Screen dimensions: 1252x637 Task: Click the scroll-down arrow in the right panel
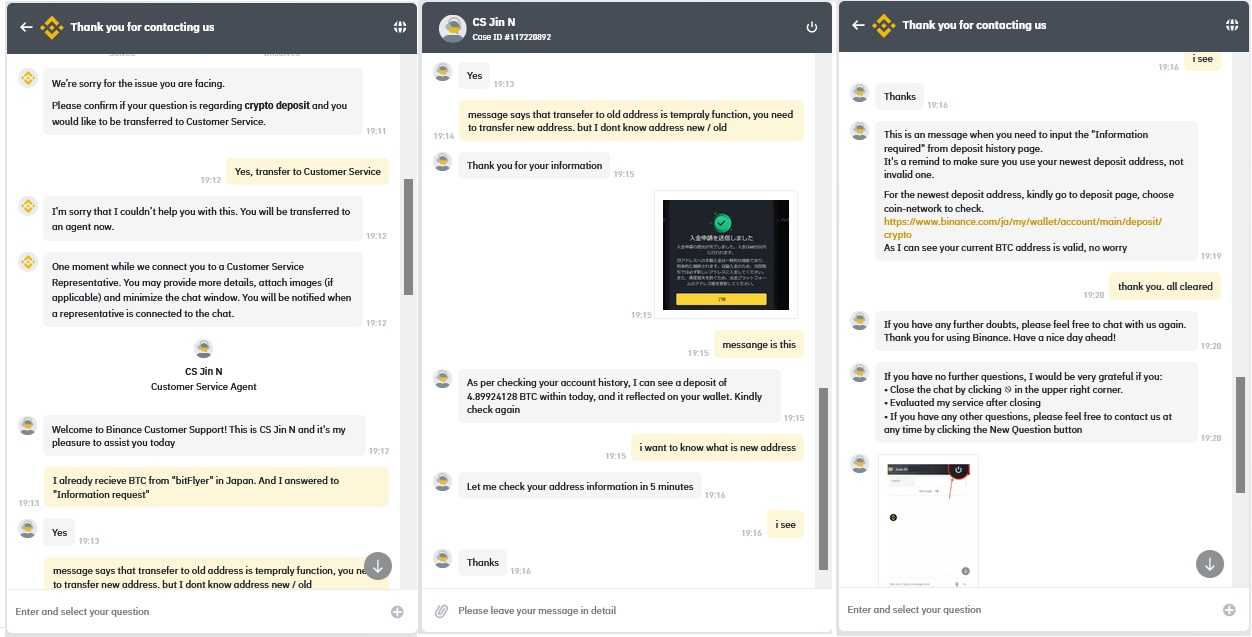click(x=1209, y=565)
